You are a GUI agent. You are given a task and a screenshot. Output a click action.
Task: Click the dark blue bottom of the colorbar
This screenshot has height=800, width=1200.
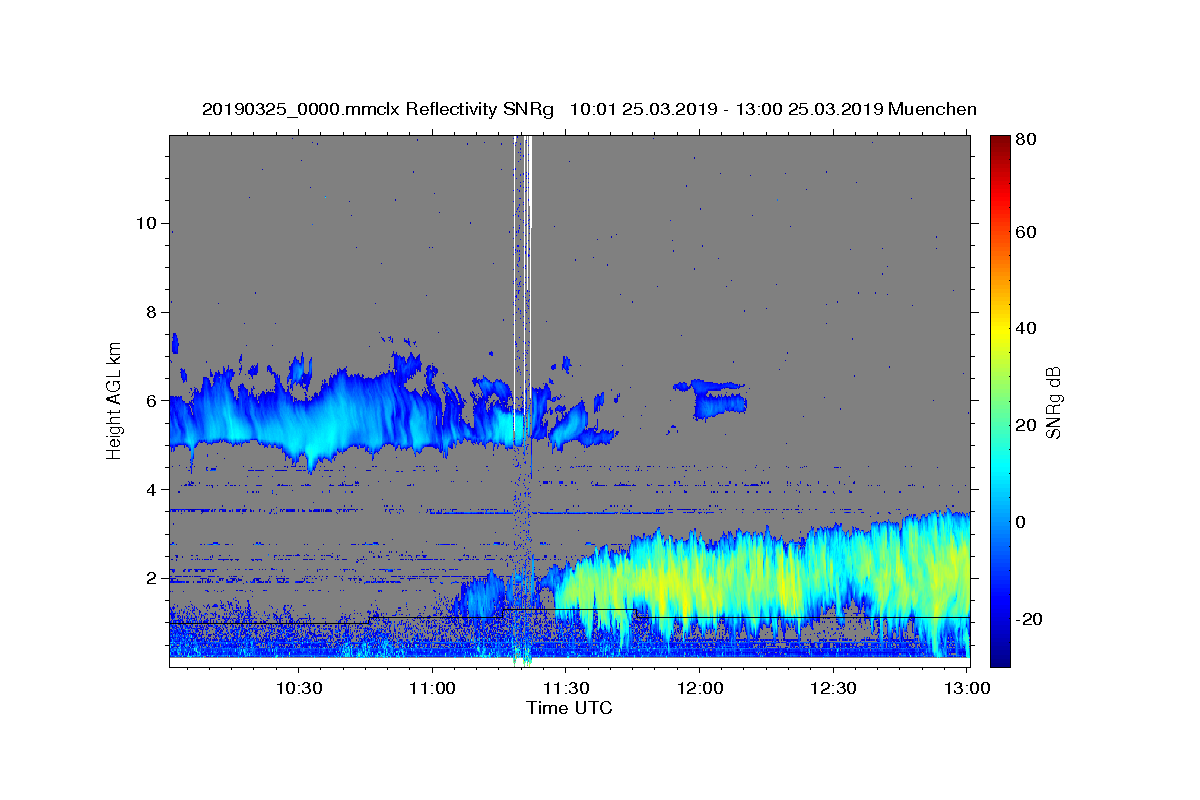(1000, 655)
